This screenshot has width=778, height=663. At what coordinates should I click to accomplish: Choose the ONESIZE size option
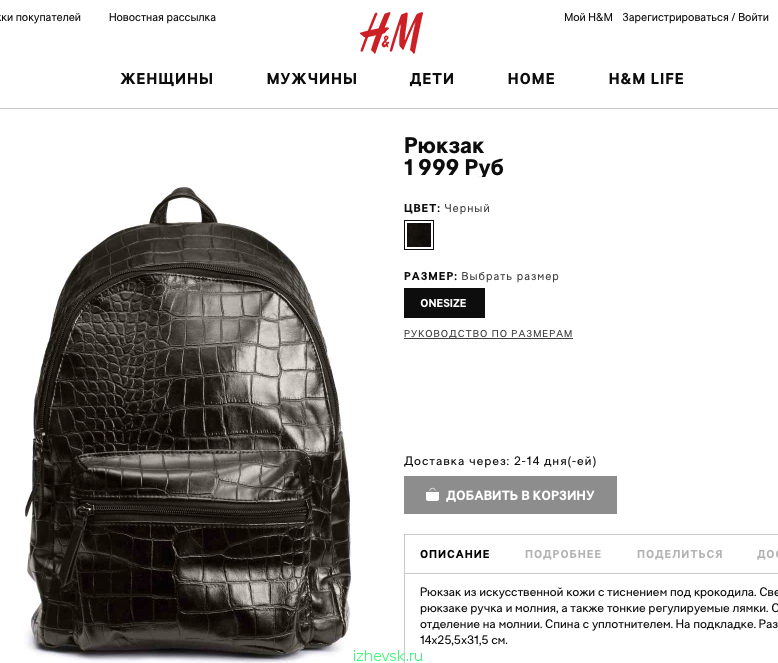[444, 303]
